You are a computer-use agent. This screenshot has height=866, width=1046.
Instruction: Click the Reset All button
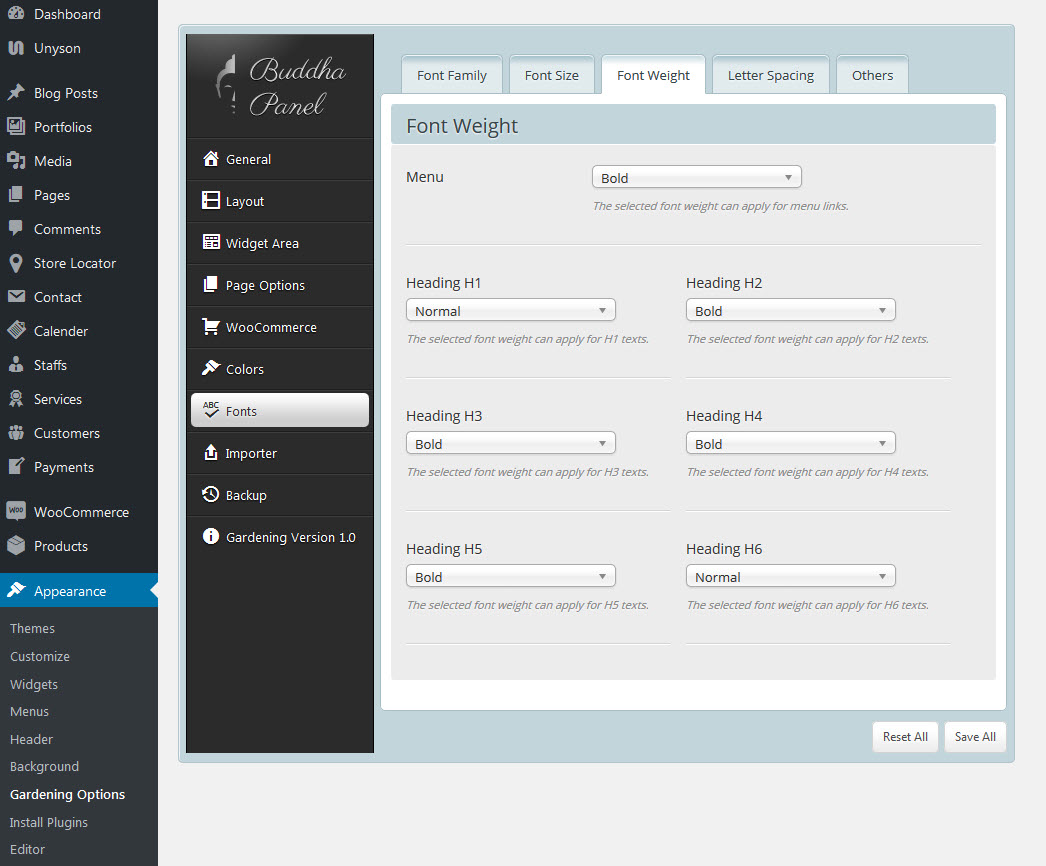[x=905, y=737]
